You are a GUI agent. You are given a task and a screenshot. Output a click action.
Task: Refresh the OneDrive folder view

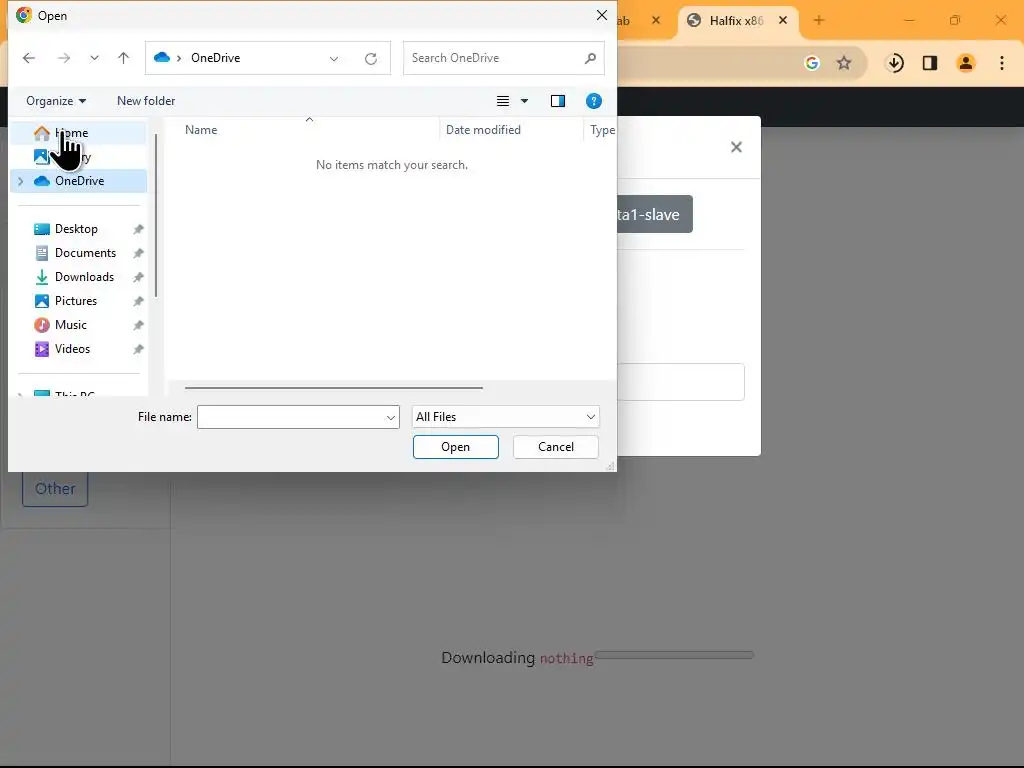coord(371,59)
